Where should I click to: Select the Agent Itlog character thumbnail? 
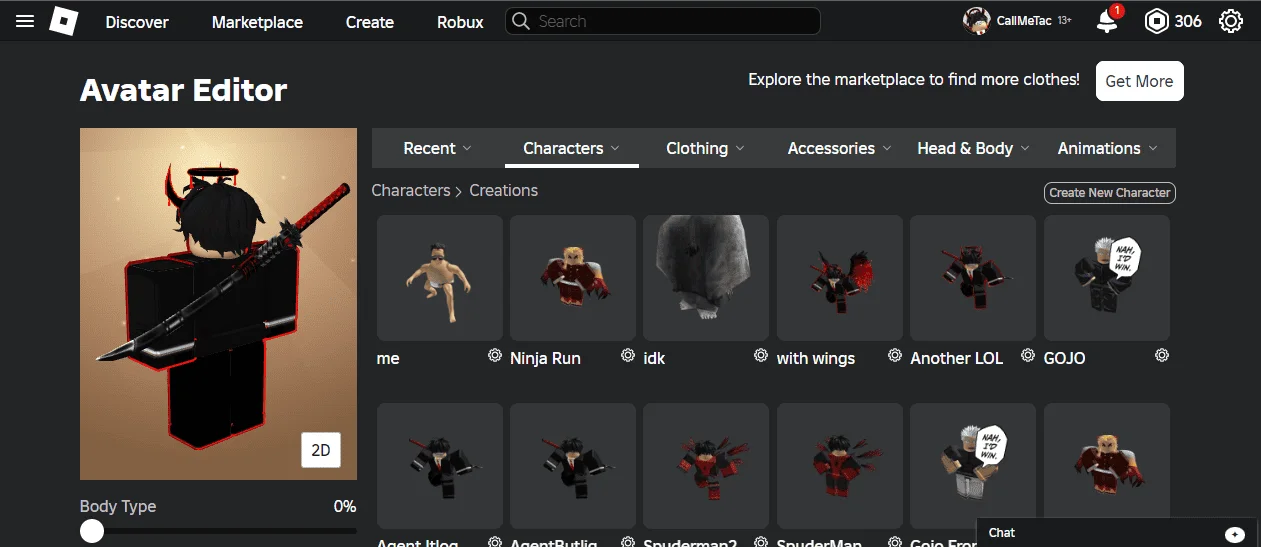tap(440, 466)
